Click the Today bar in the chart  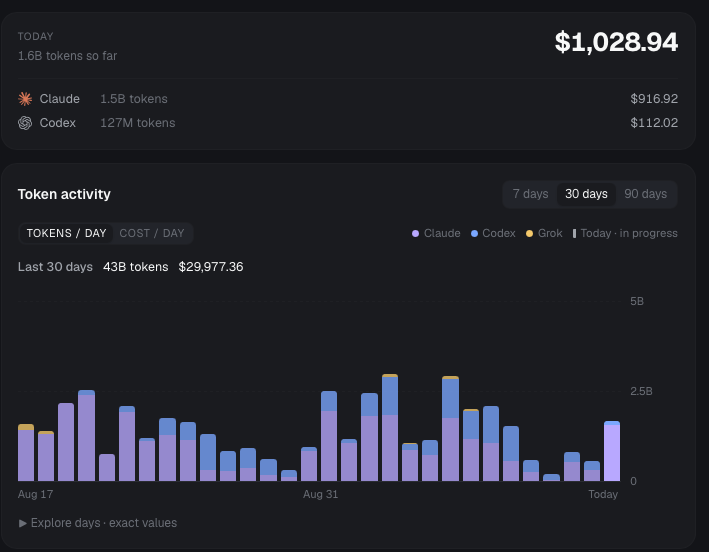612,451
